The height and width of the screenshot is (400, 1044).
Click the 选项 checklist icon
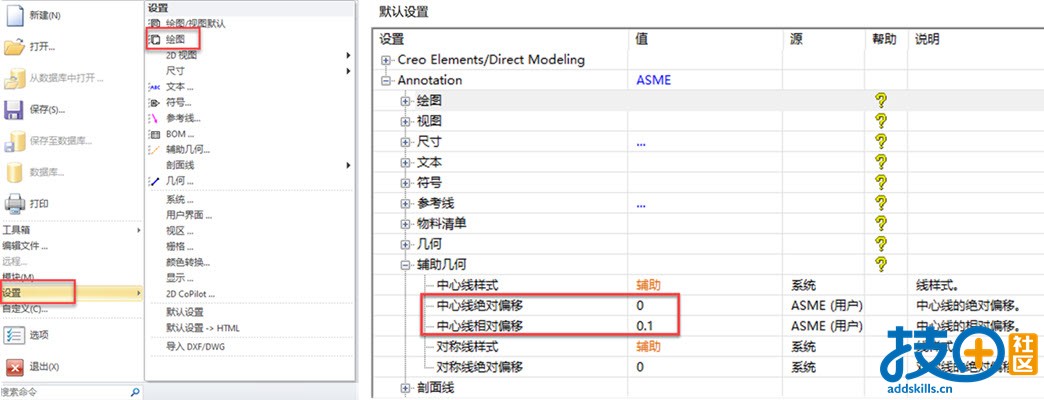pyautogui.click(x=14, y=335)
